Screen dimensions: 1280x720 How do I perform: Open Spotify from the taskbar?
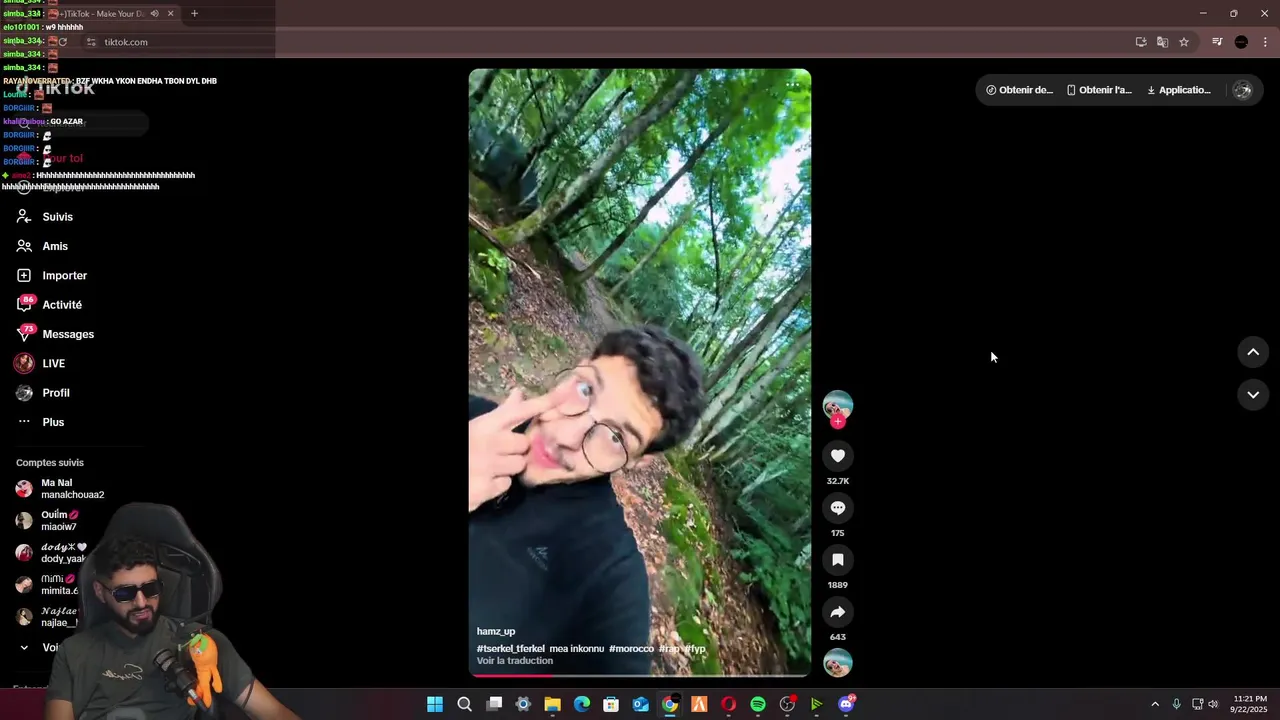[758, 705]
